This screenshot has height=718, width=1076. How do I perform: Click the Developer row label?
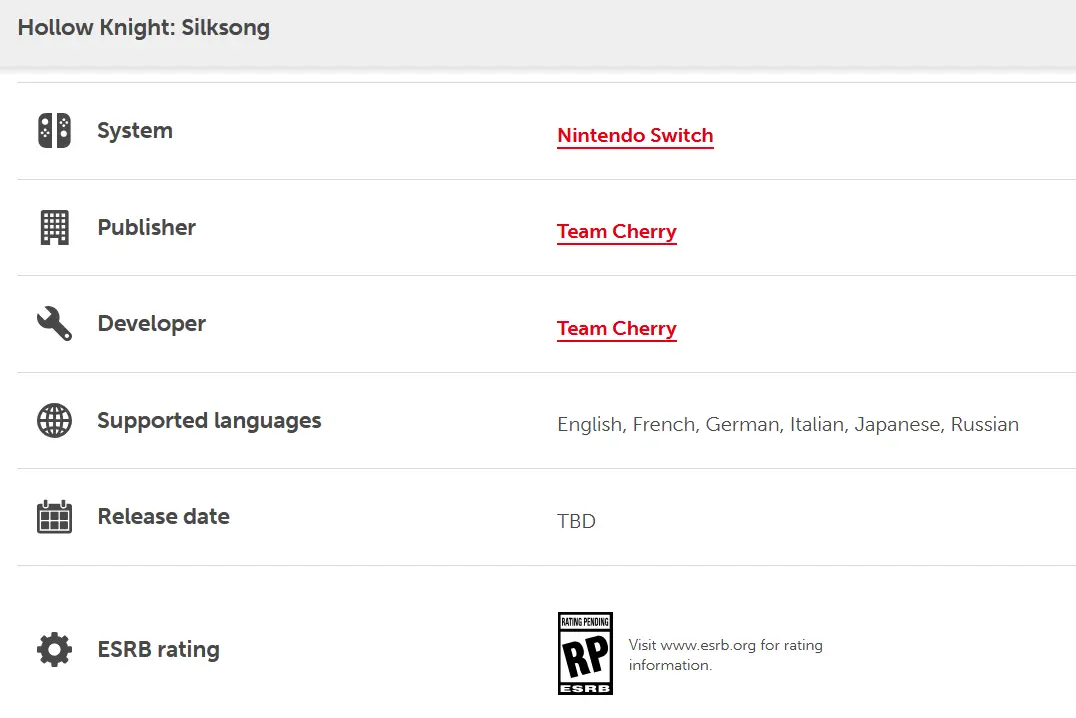(x=152, y=323)
